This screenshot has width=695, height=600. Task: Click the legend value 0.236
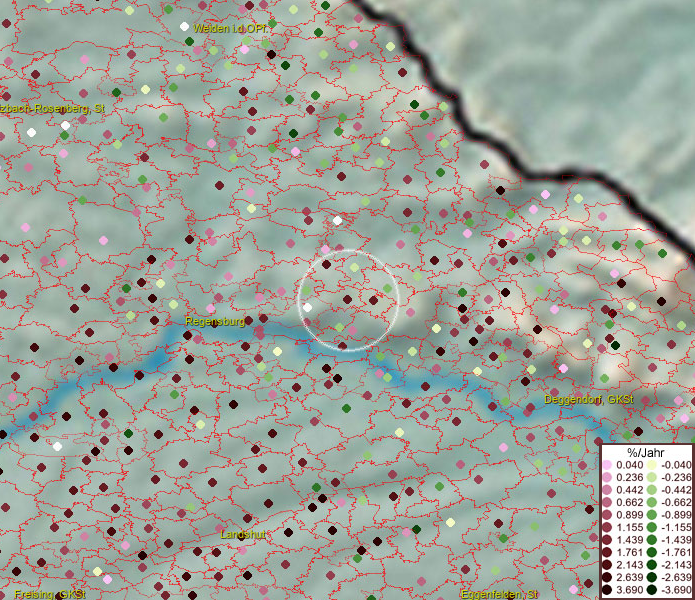pyautogui.click(x=630, y=477)
